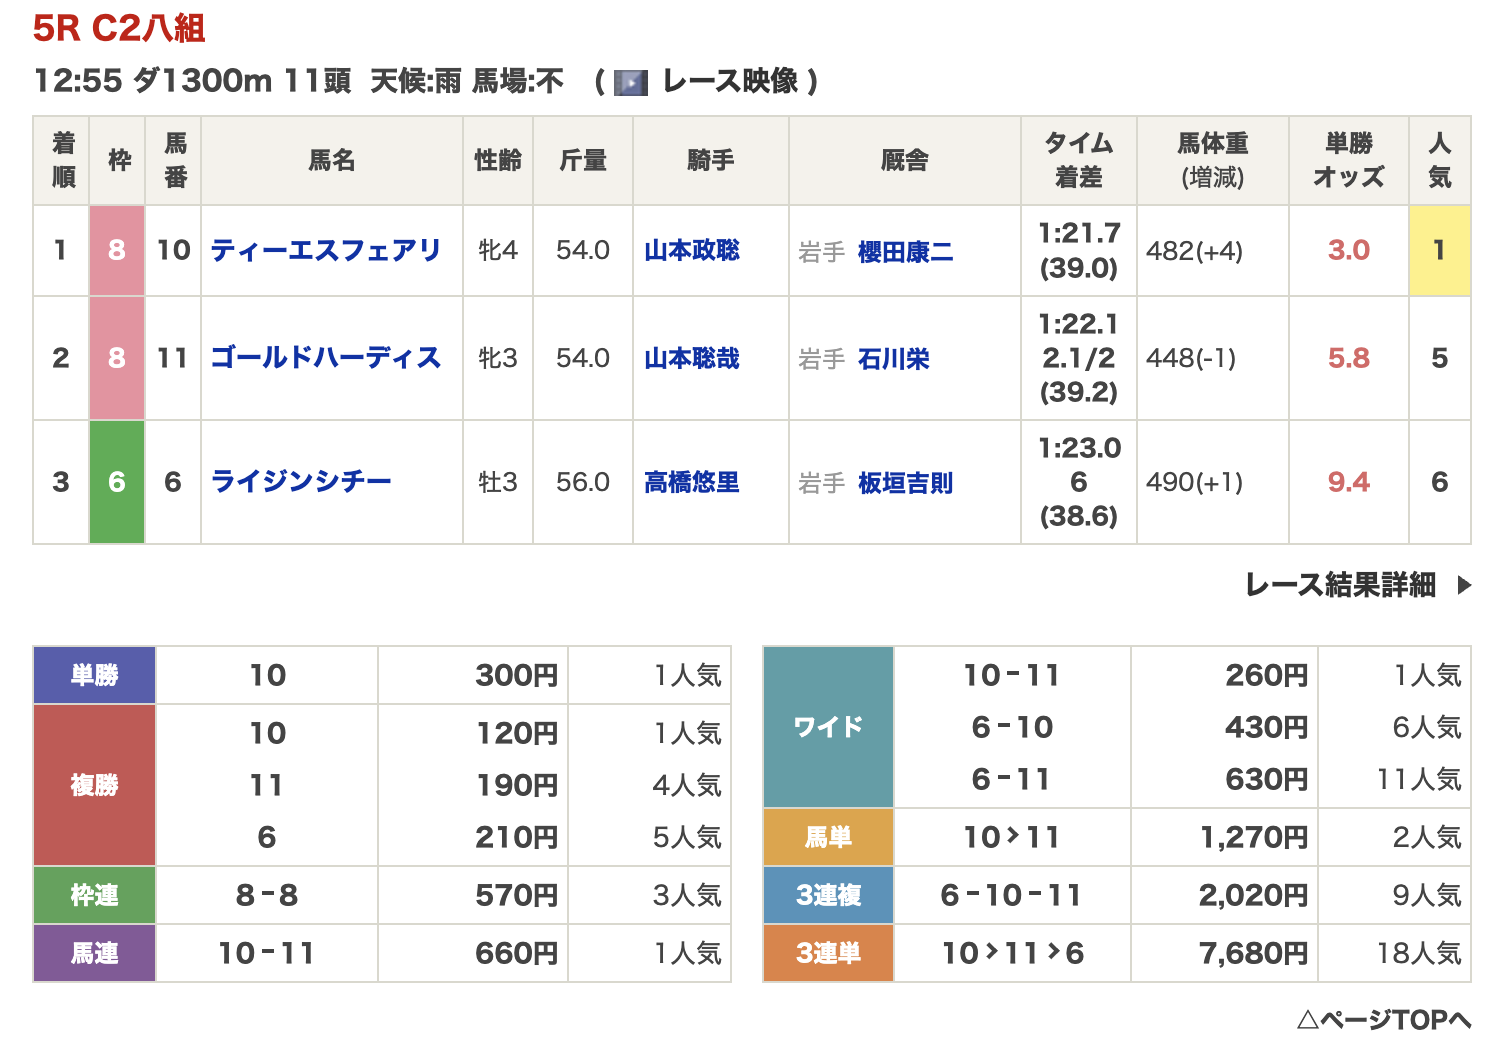View jockey 山本政聡 page
The height and width of the screenshot is (1046, 1506).
(x=691, y=250)
